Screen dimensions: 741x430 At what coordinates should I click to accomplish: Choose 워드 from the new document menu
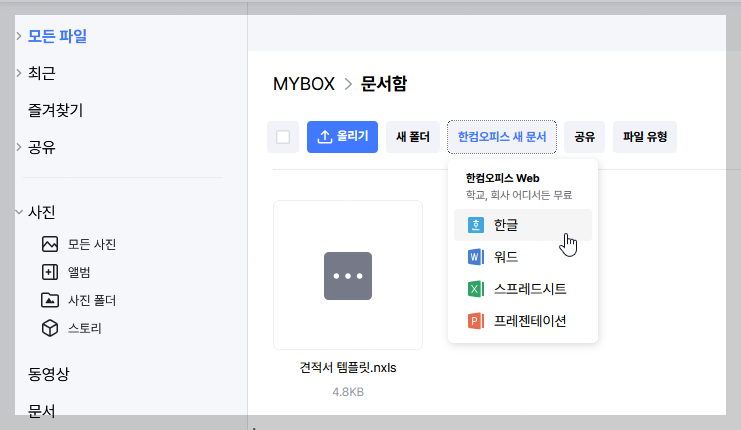(523, 257)
